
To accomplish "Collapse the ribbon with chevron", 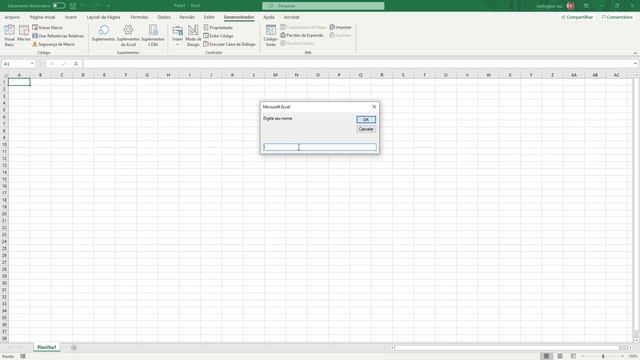I will (x=635, y=53).
